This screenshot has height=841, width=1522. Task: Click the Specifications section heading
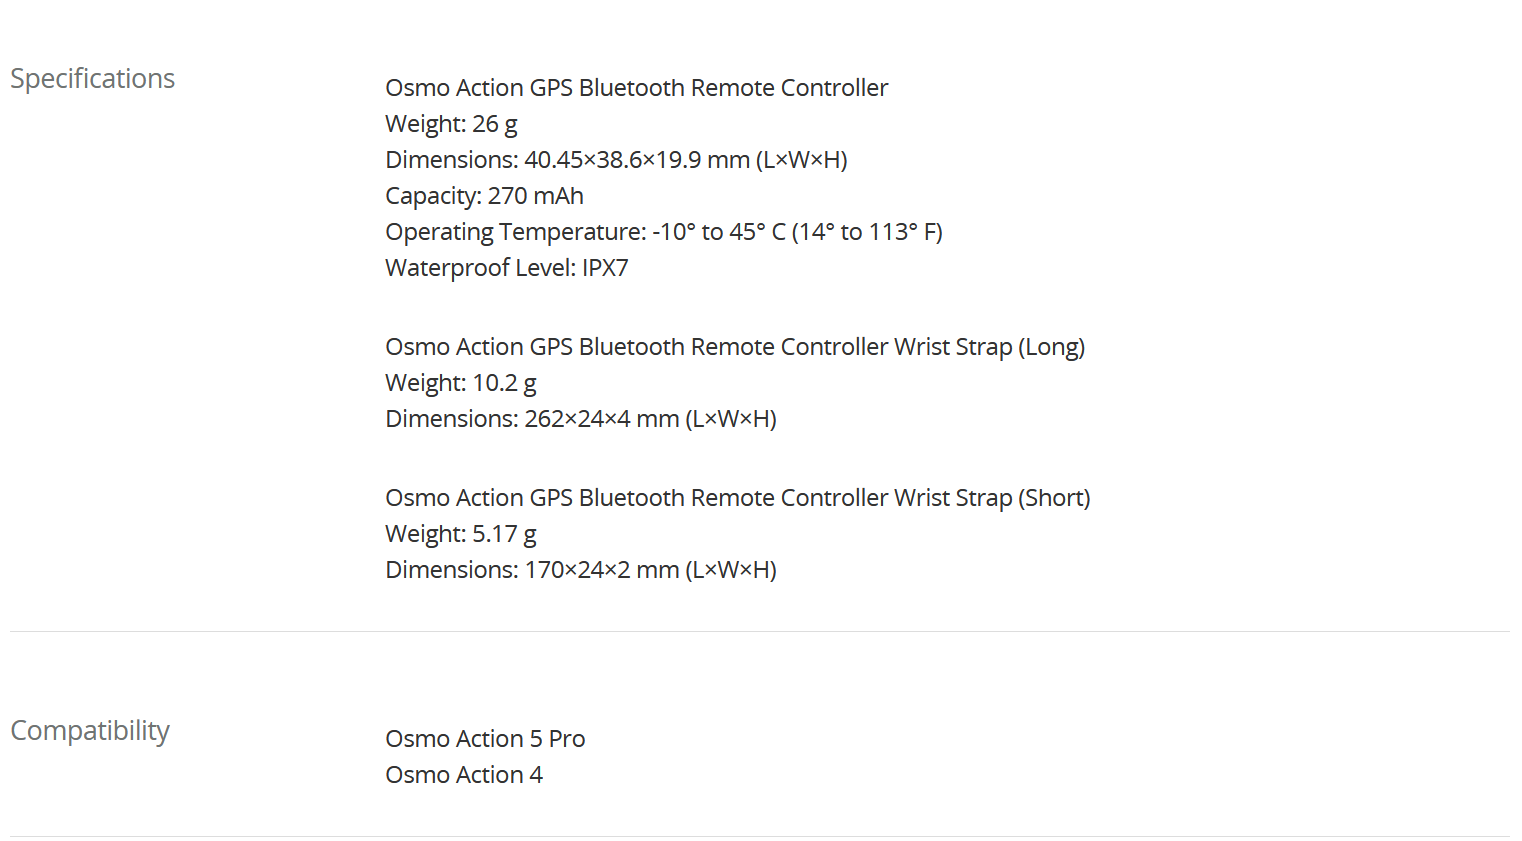(92, 79)
